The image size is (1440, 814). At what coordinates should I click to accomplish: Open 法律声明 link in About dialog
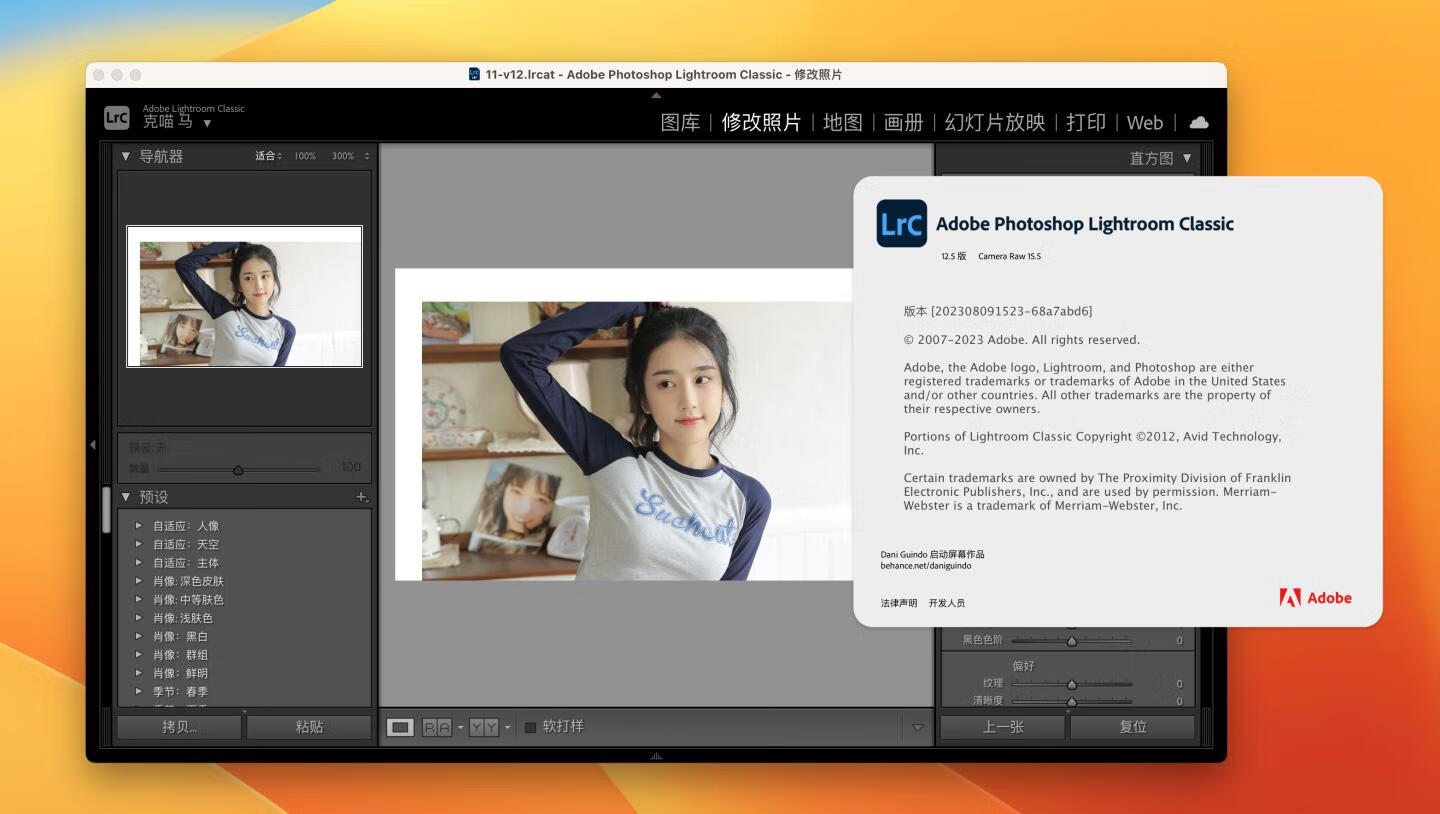point(898,603)
